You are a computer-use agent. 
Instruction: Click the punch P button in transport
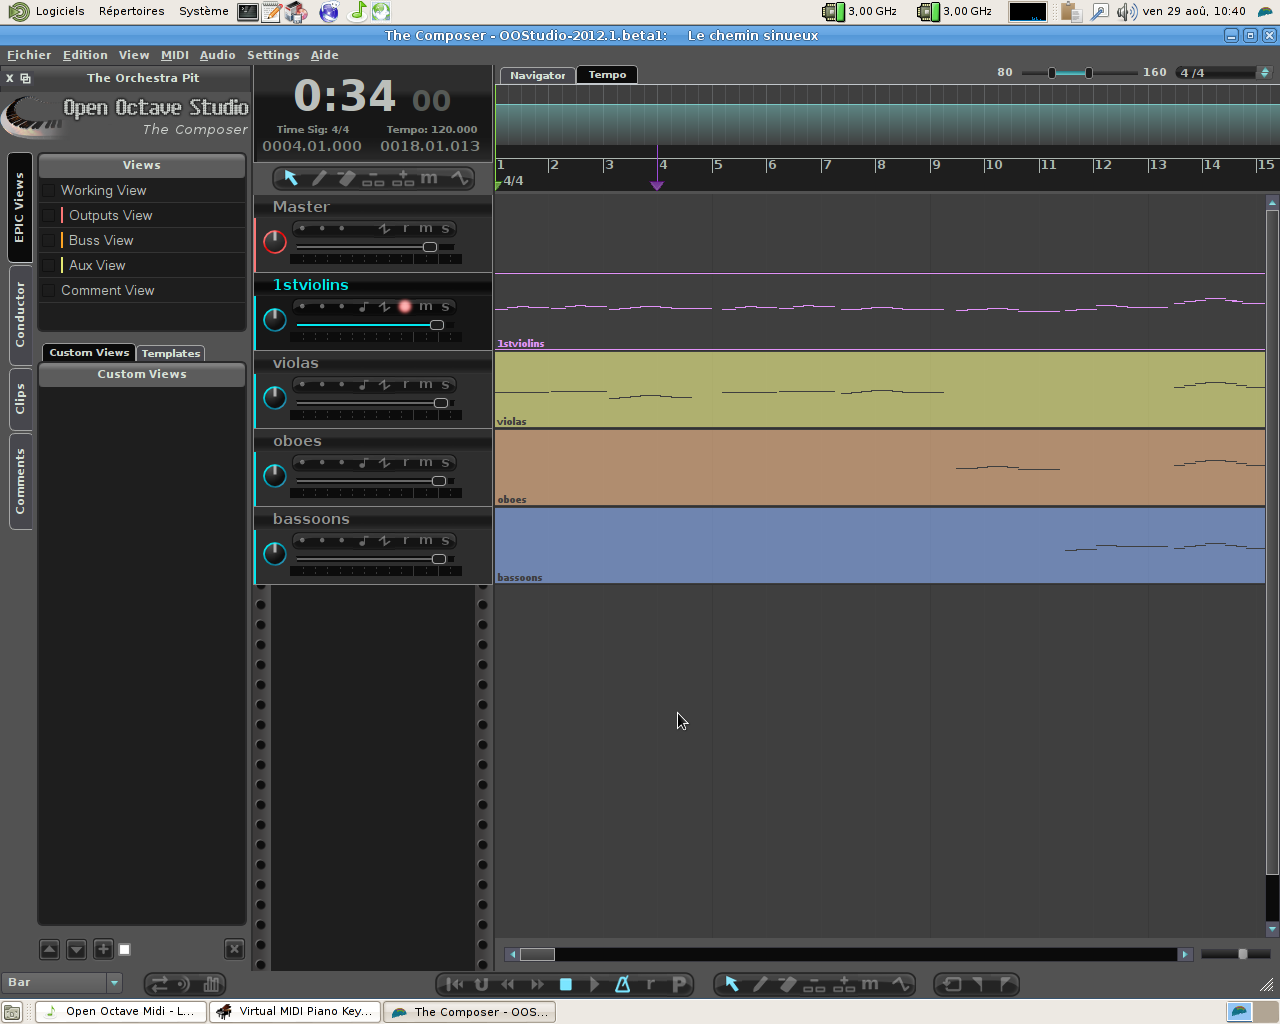point(680,984)
